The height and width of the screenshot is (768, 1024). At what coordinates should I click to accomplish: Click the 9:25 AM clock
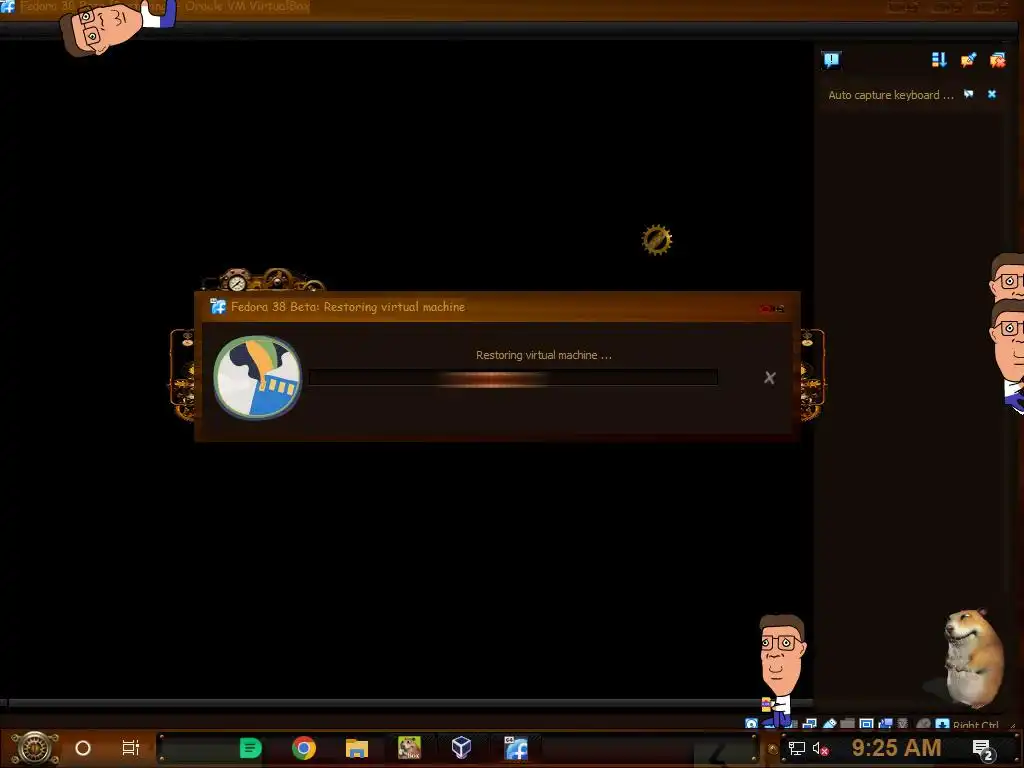[896, 748]
